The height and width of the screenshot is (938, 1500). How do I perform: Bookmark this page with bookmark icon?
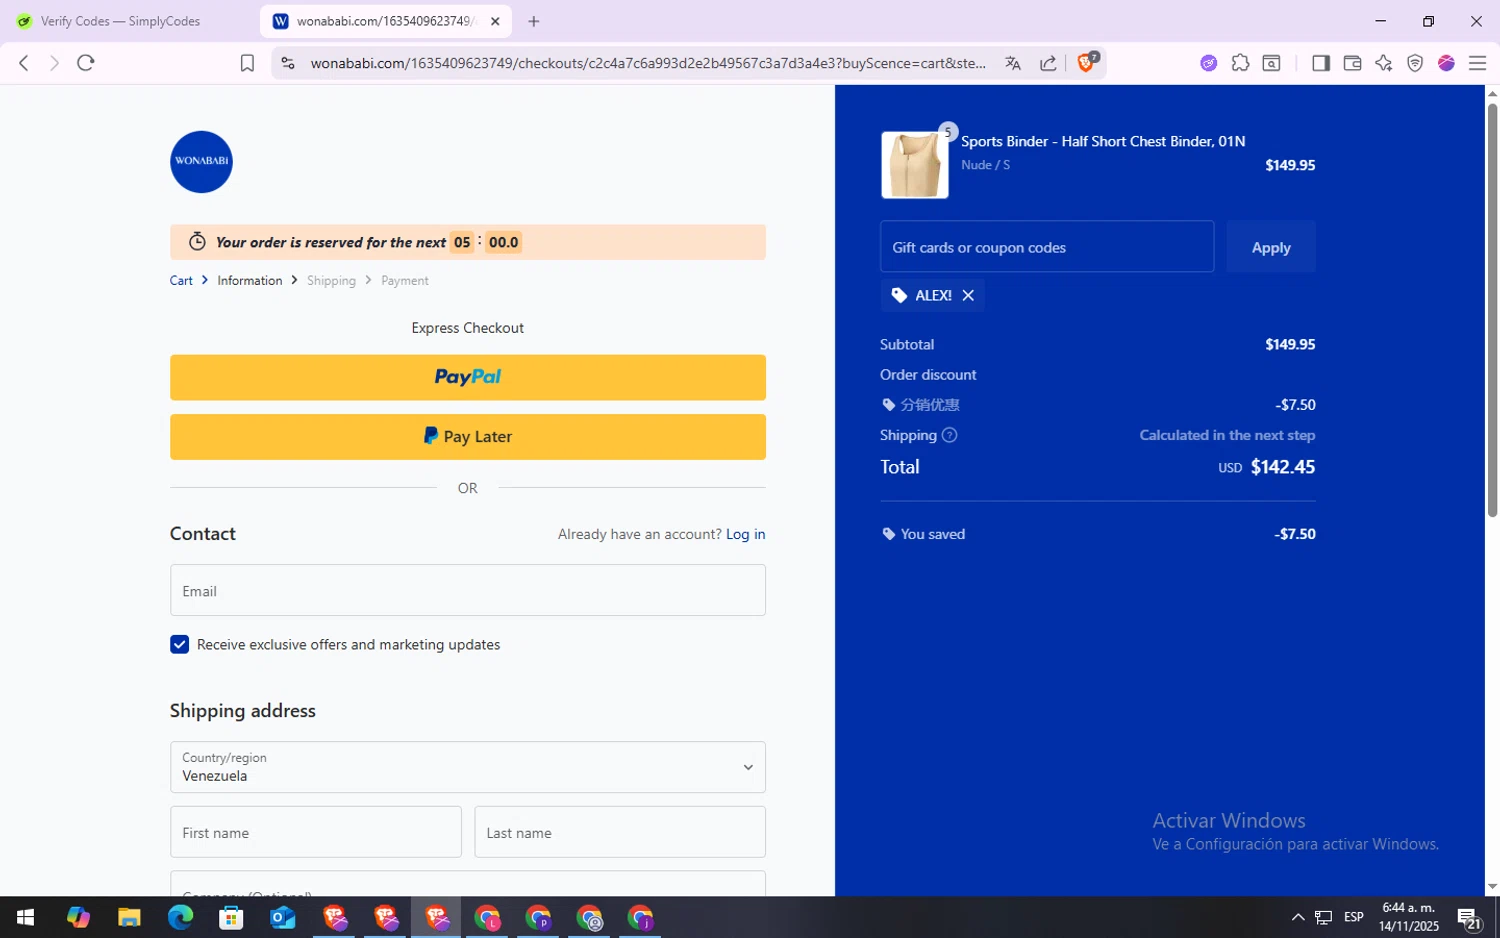point(247,63)
